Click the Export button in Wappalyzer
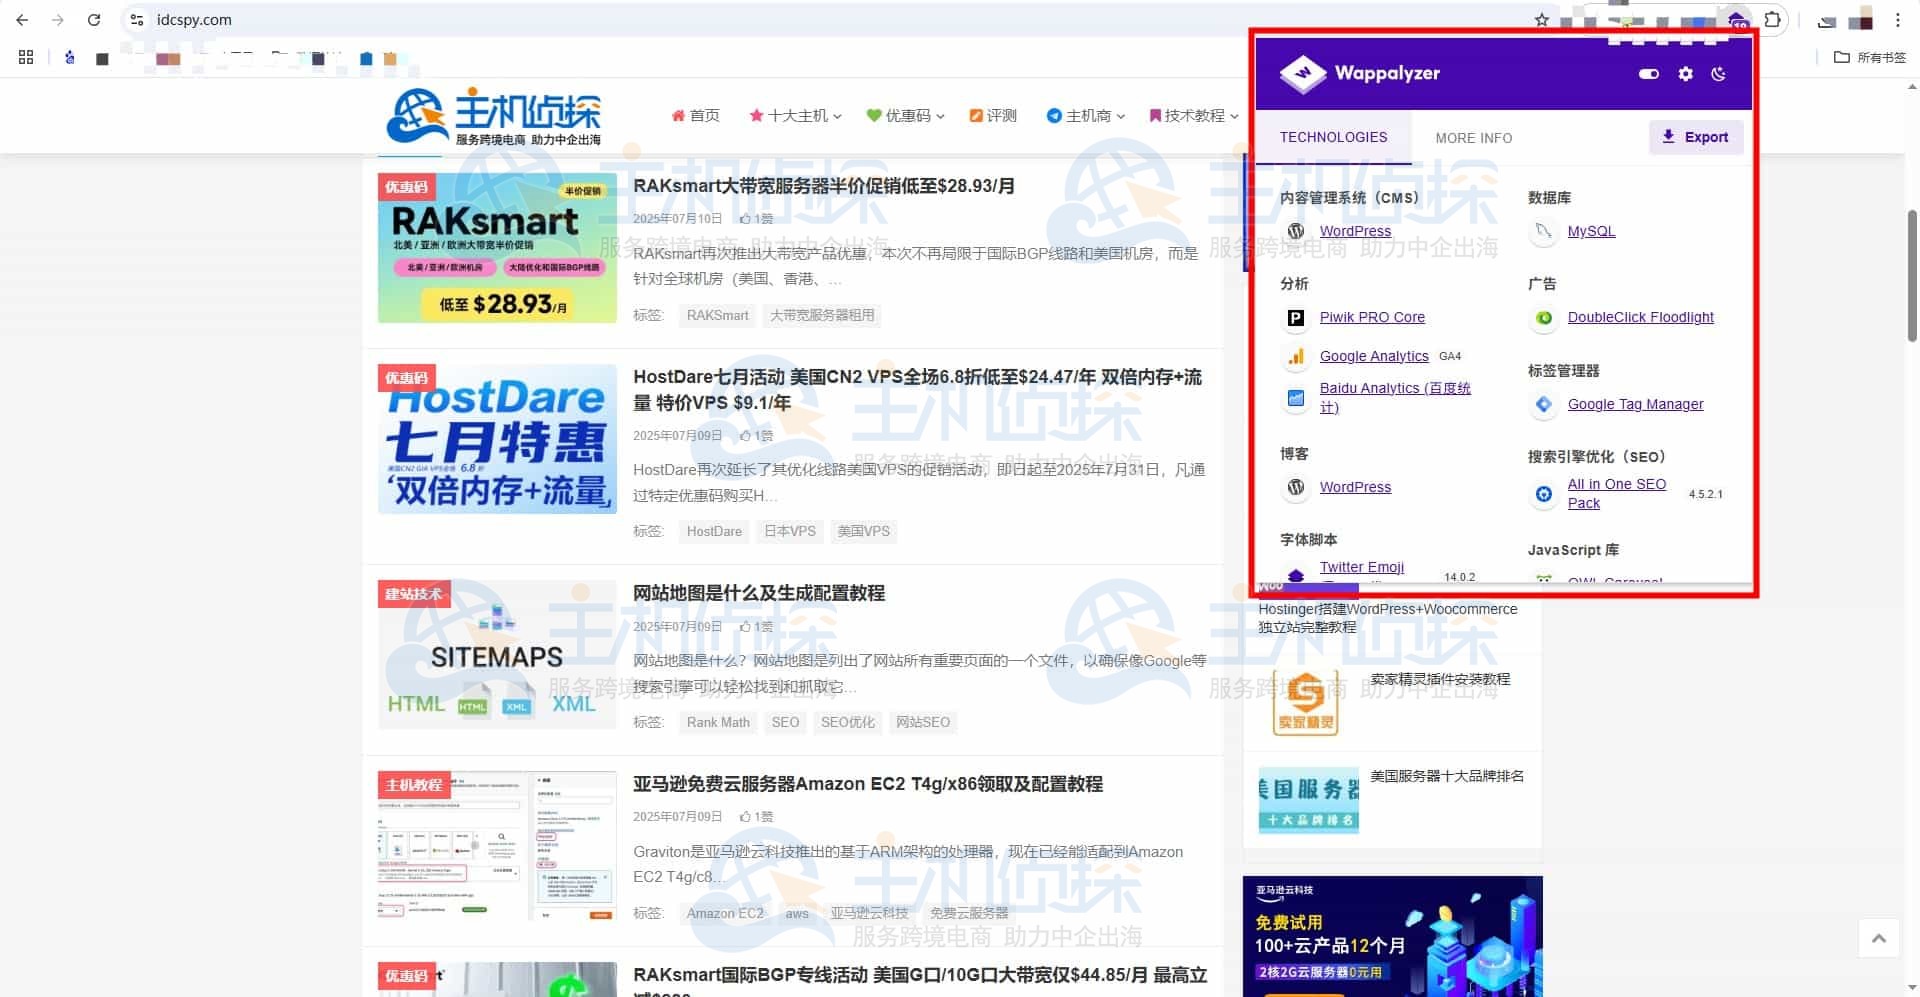This screenshot has width=1920, height=997. tap(1696, 137)
